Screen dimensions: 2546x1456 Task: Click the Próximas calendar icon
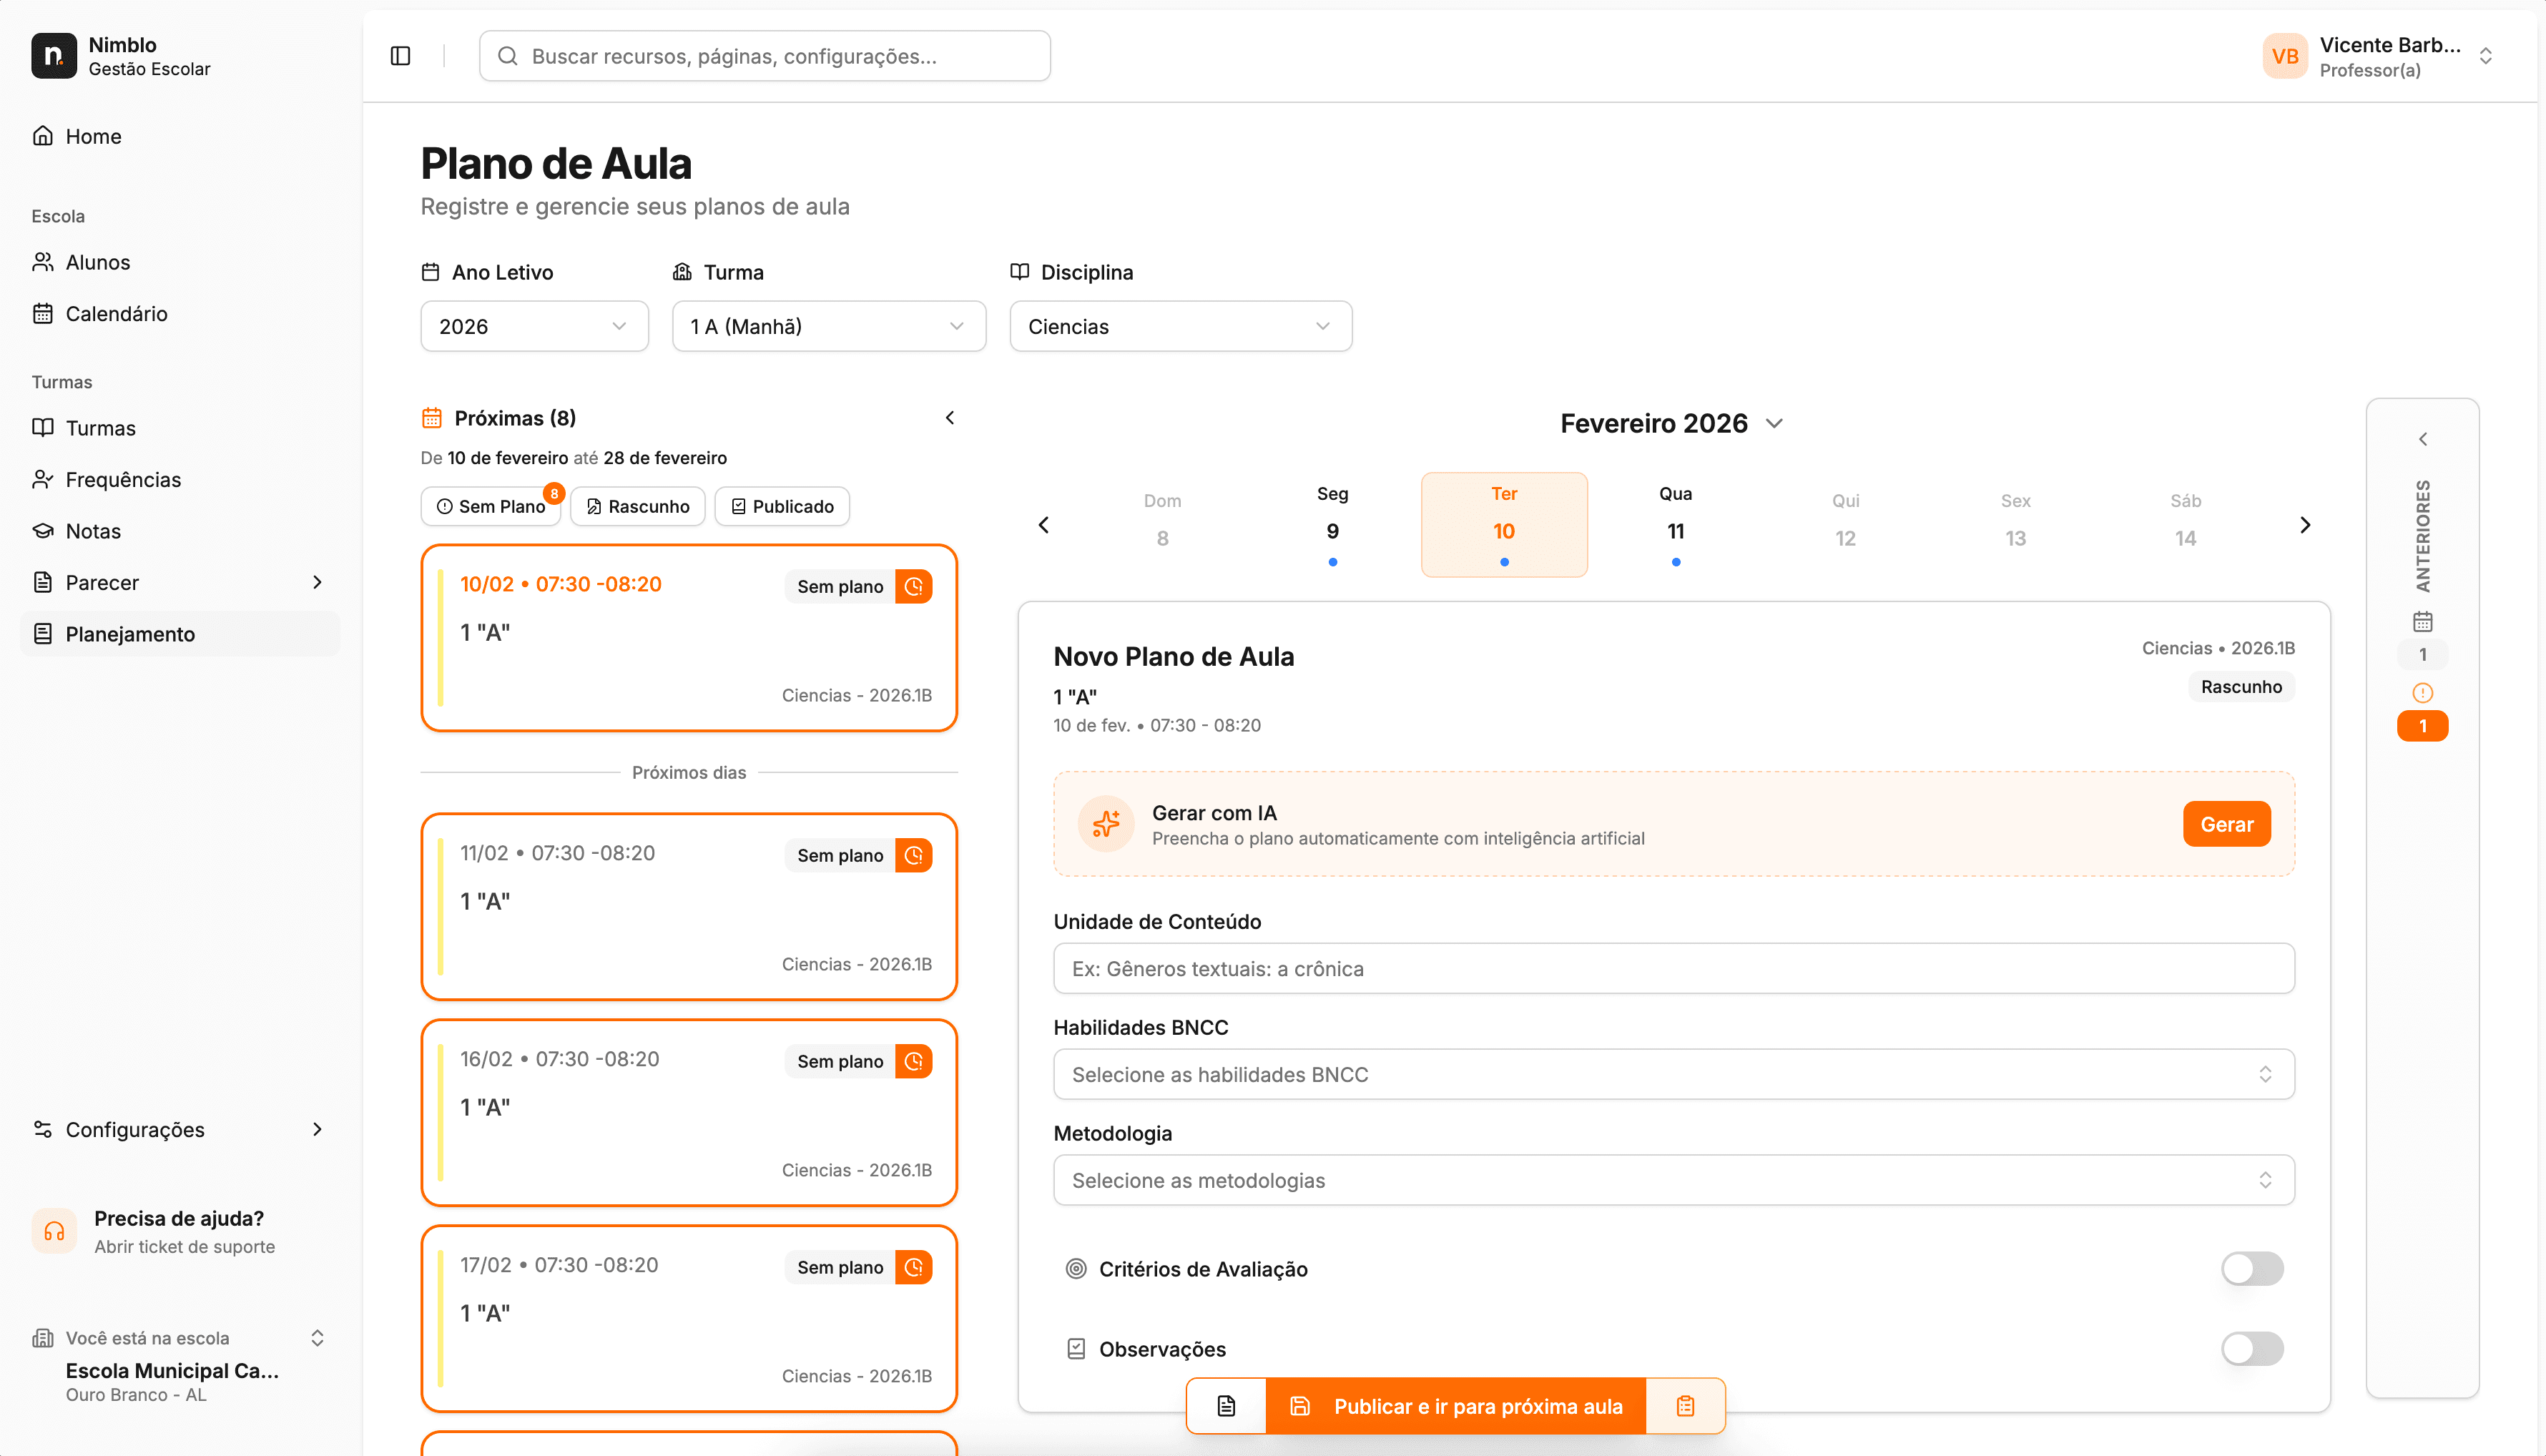431,418
